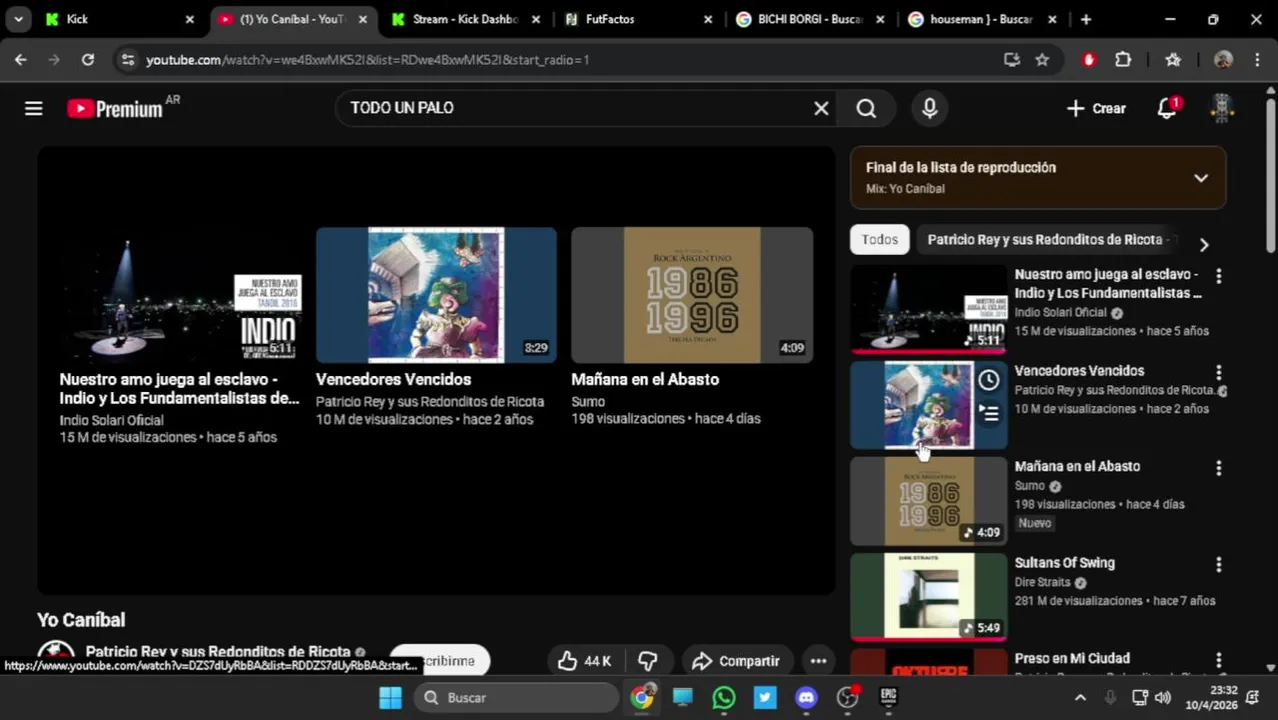
Task: Clear the search box with the X
Action: tap(821, 108)
